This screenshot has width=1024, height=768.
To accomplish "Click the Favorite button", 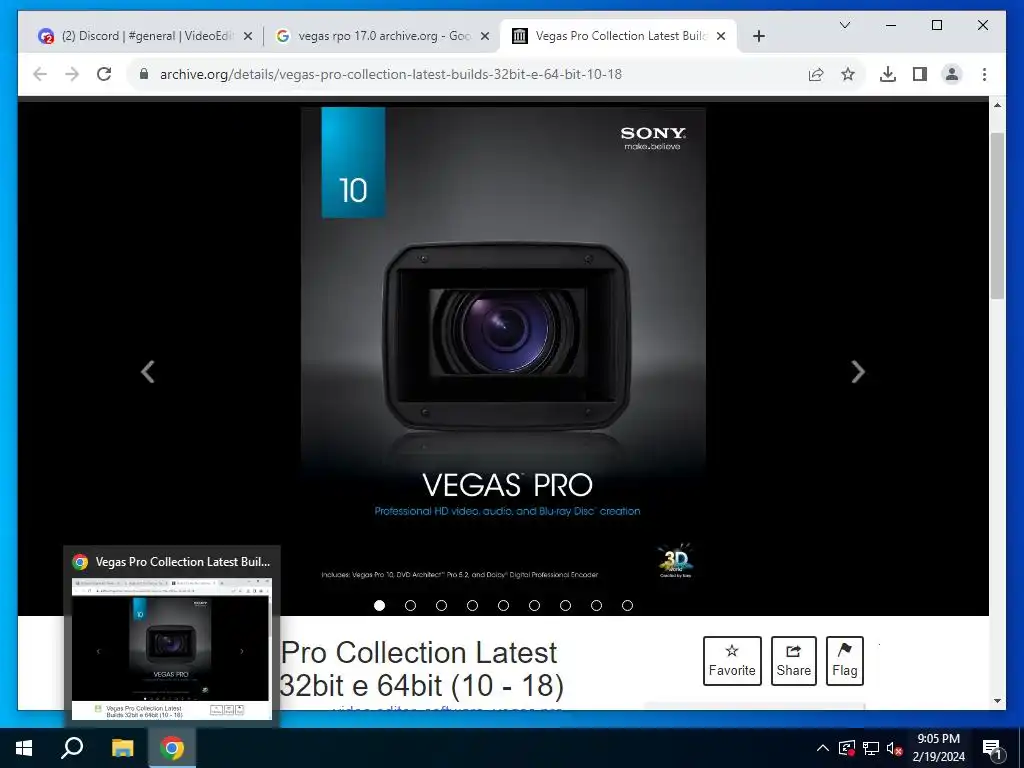I will [x=732, y=661].
